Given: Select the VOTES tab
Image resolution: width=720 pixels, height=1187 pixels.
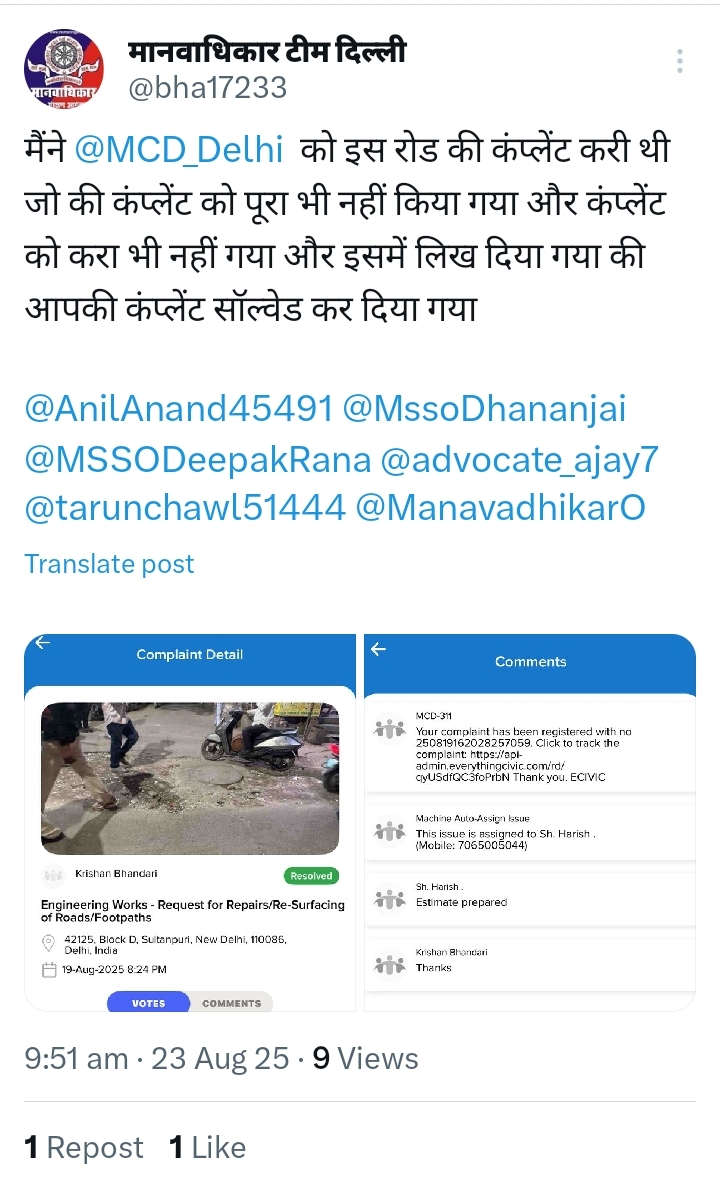Looking at the screenshot, I should (x=148, y=1002).
